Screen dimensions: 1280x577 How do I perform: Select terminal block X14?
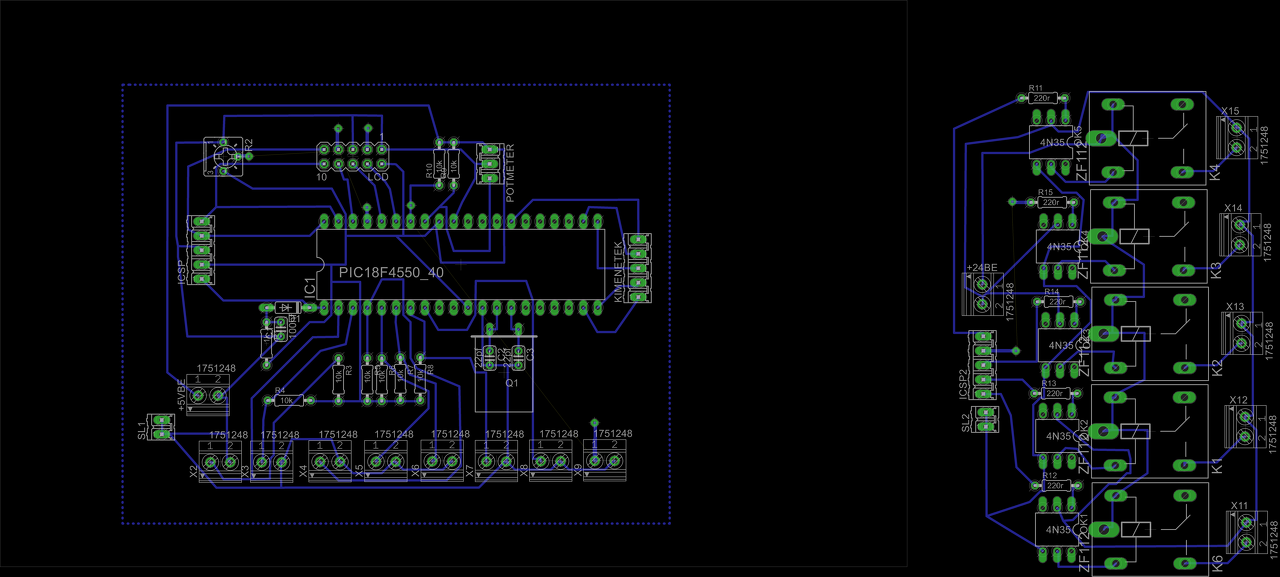pyautogui.click(x=1240, y=234)
